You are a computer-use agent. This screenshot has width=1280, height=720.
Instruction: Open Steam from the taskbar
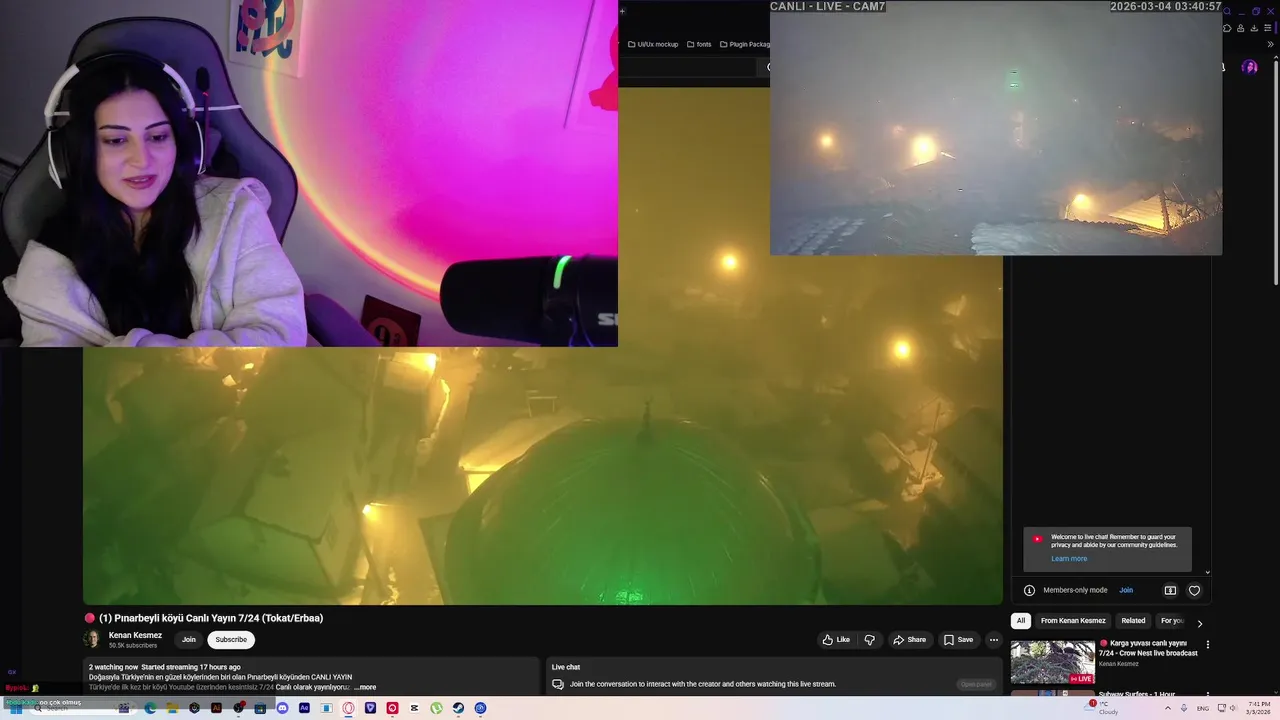tap(458, 708)
